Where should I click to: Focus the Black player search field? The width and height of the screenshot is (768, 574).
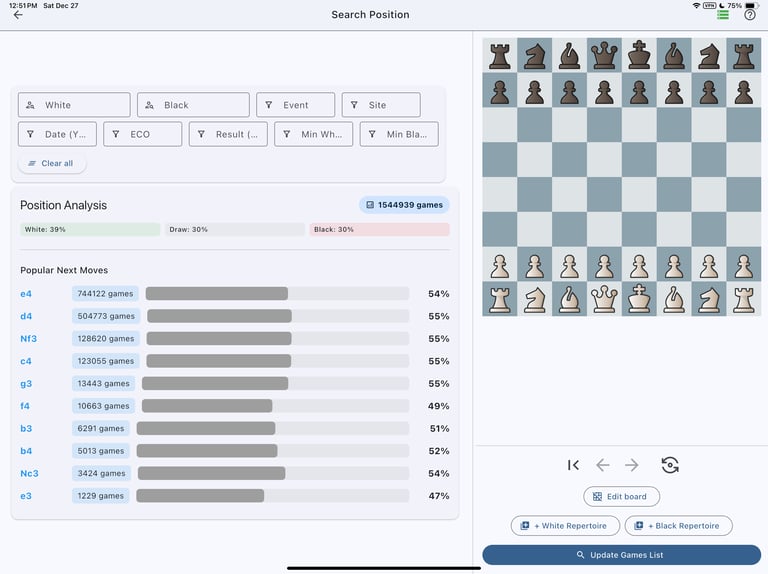tap(193, 105)
